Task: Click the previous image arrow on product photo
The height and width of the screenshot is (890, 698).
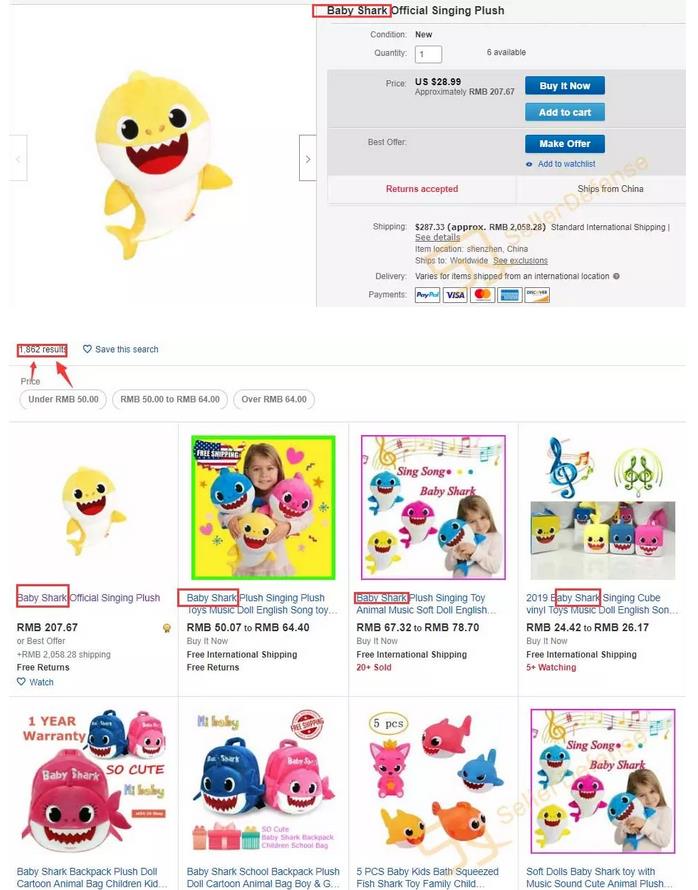Action: click(18, 158)
